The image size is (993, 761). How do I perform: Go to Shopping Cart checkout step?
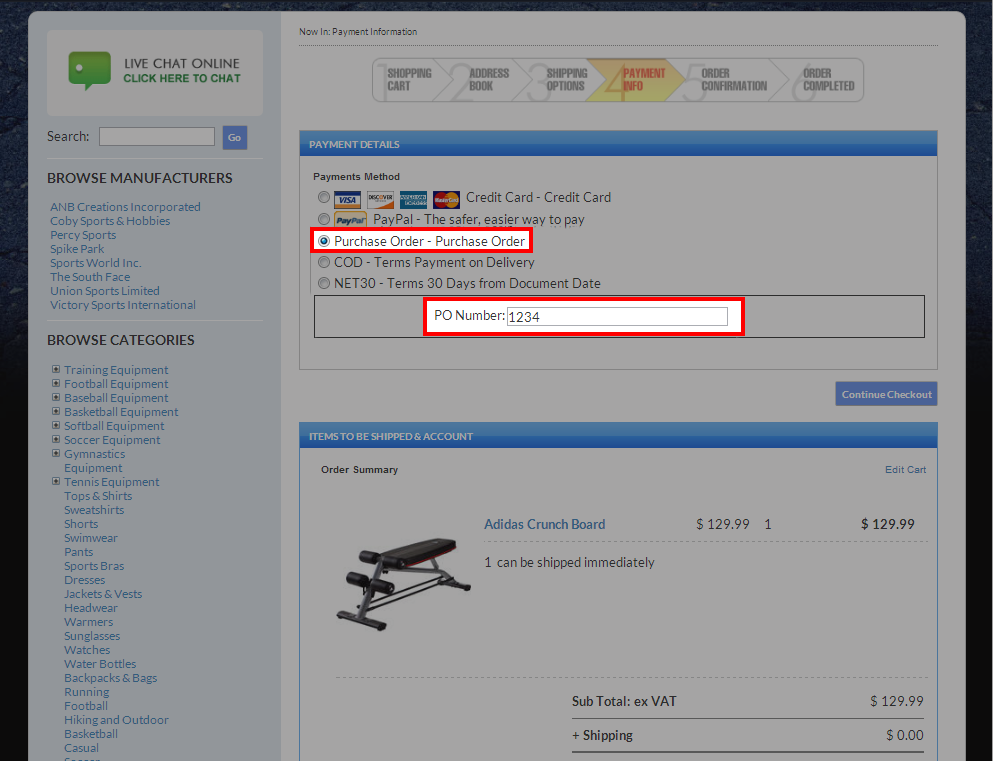pos(408,80)
